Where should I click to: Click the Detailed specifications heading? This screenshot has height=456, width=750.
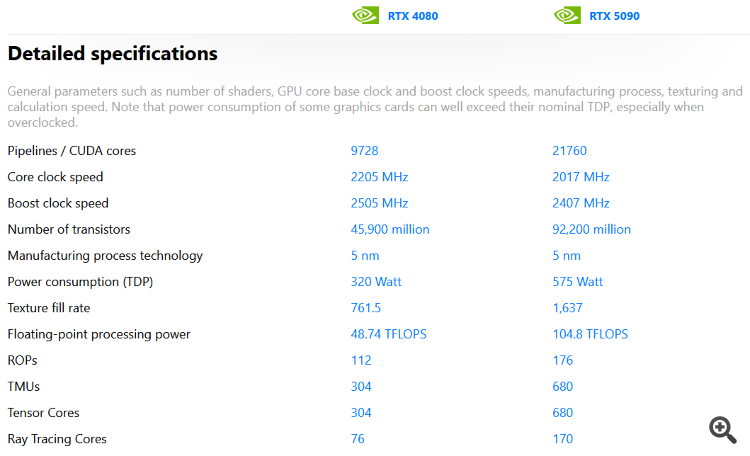[112, 54]
